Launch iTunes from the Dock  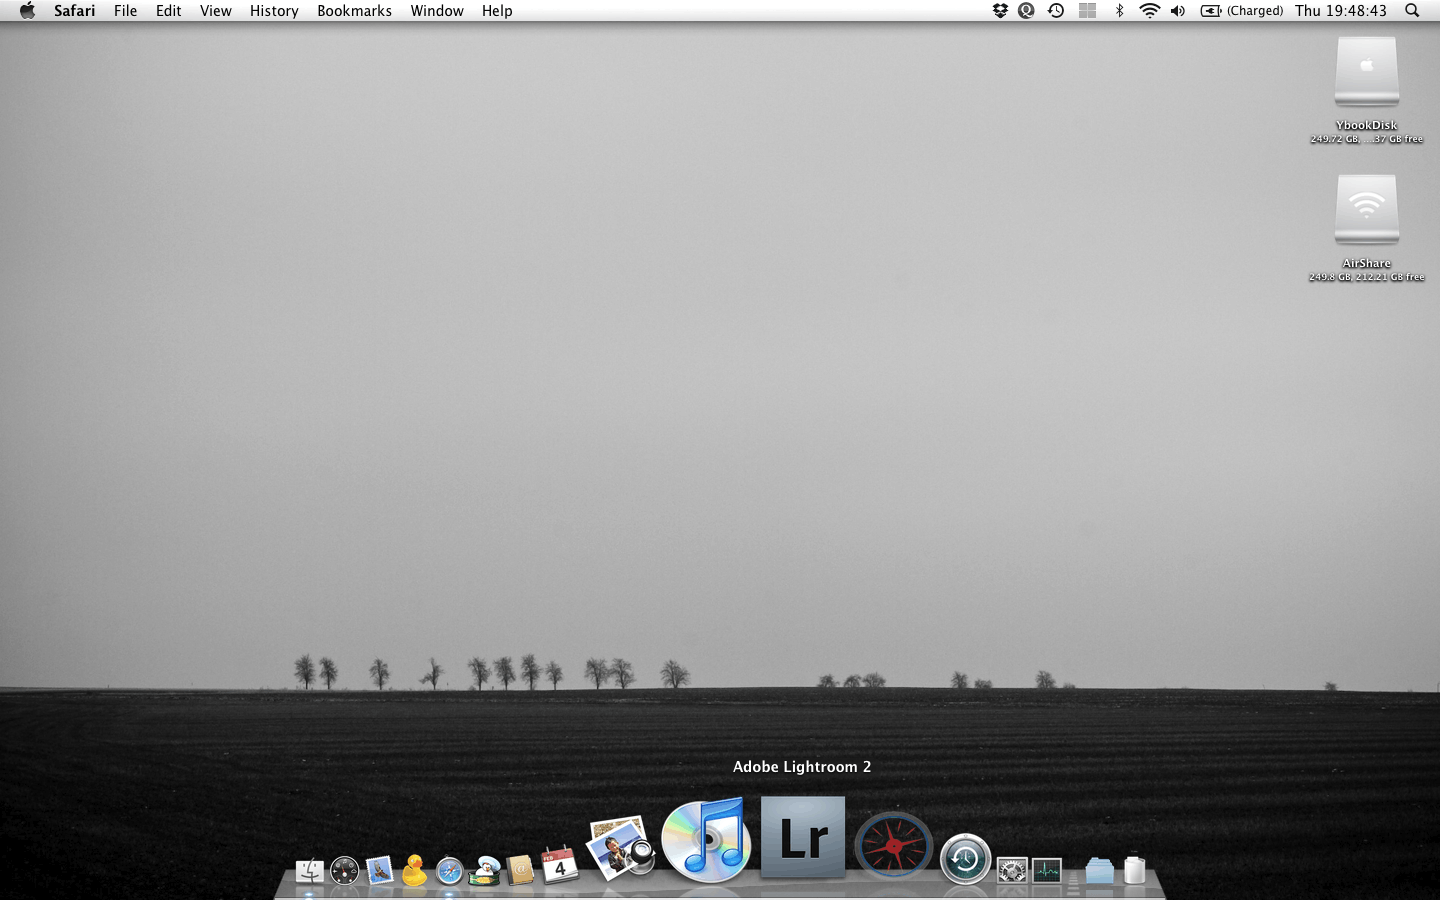[706, 840]
